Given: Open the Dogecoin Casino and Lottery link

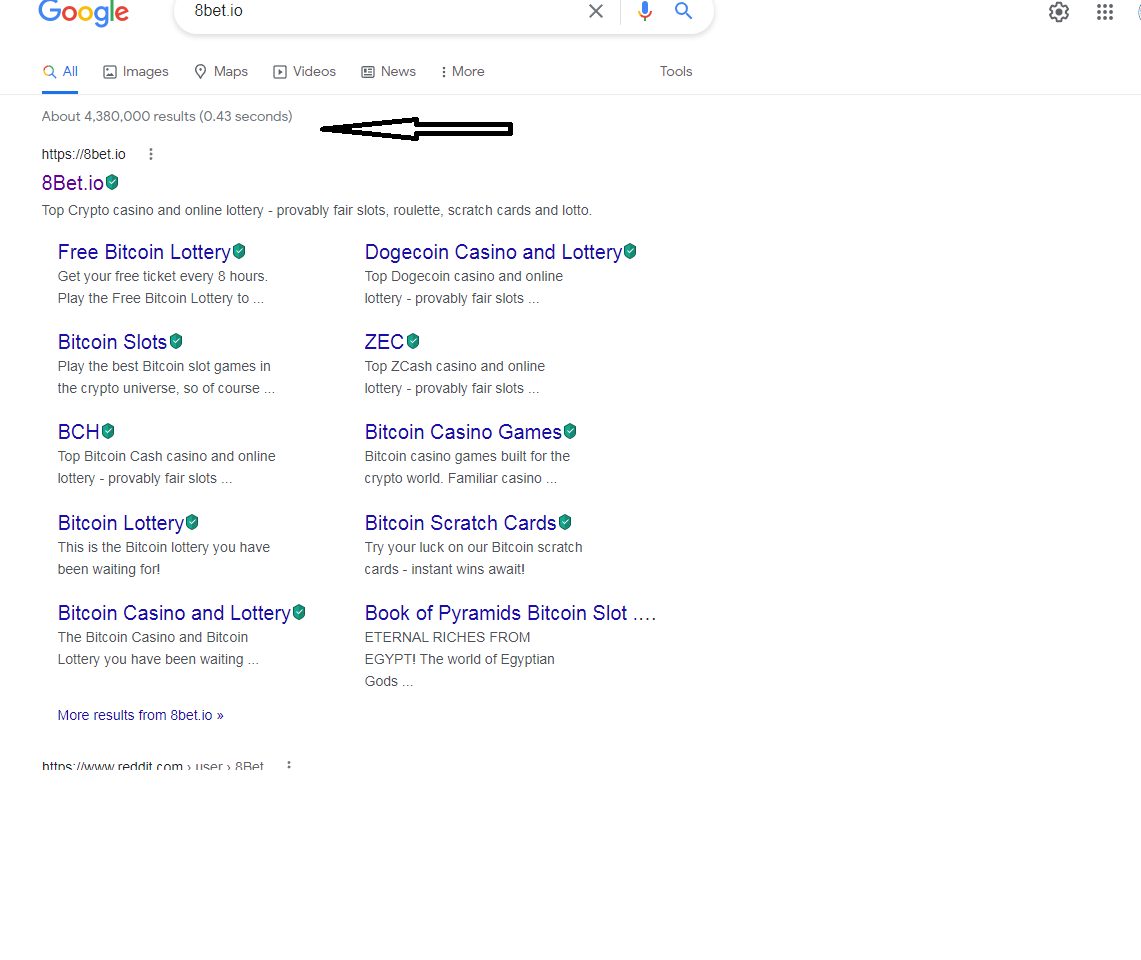Looking at the screenshot, I should tap(493, 252).
